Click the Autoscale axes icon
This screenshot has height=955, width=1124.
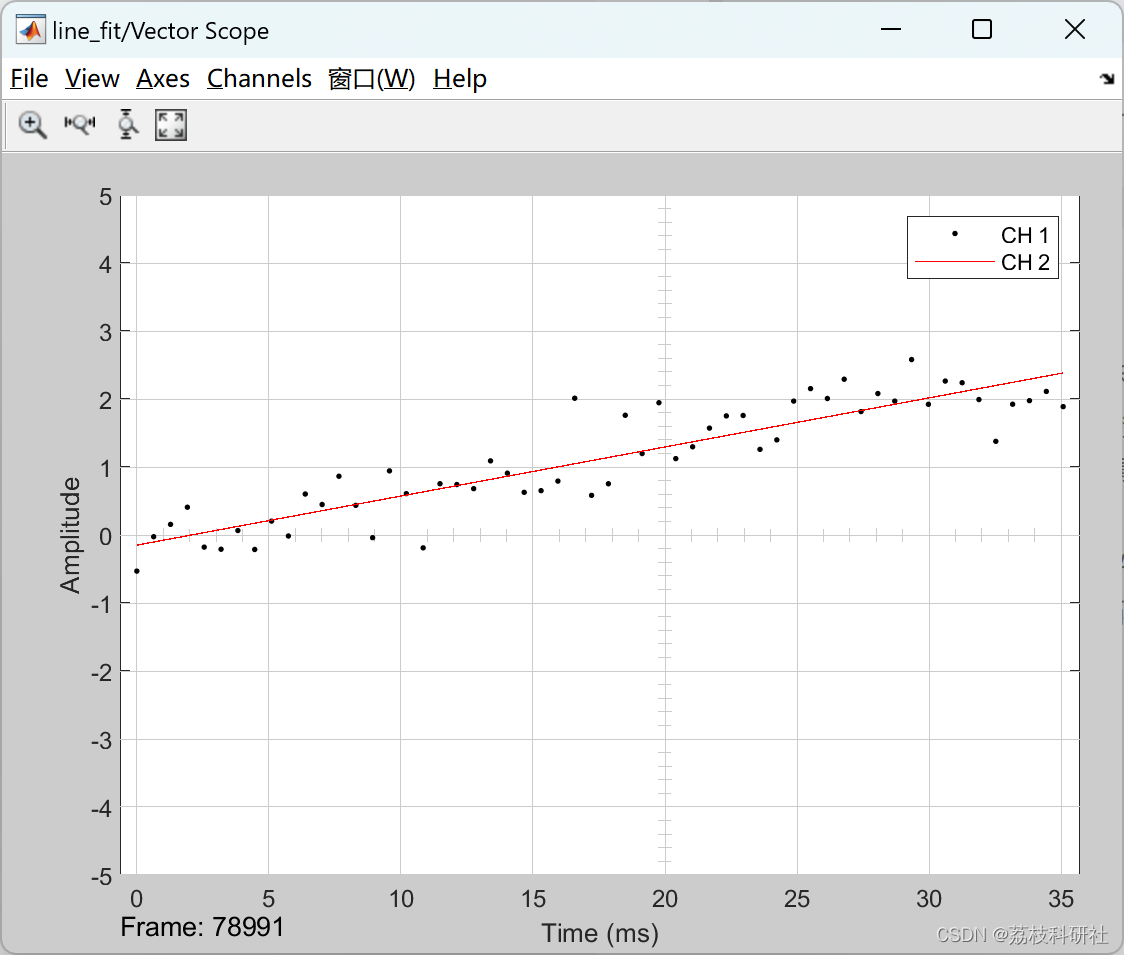(x=170, y=125)
